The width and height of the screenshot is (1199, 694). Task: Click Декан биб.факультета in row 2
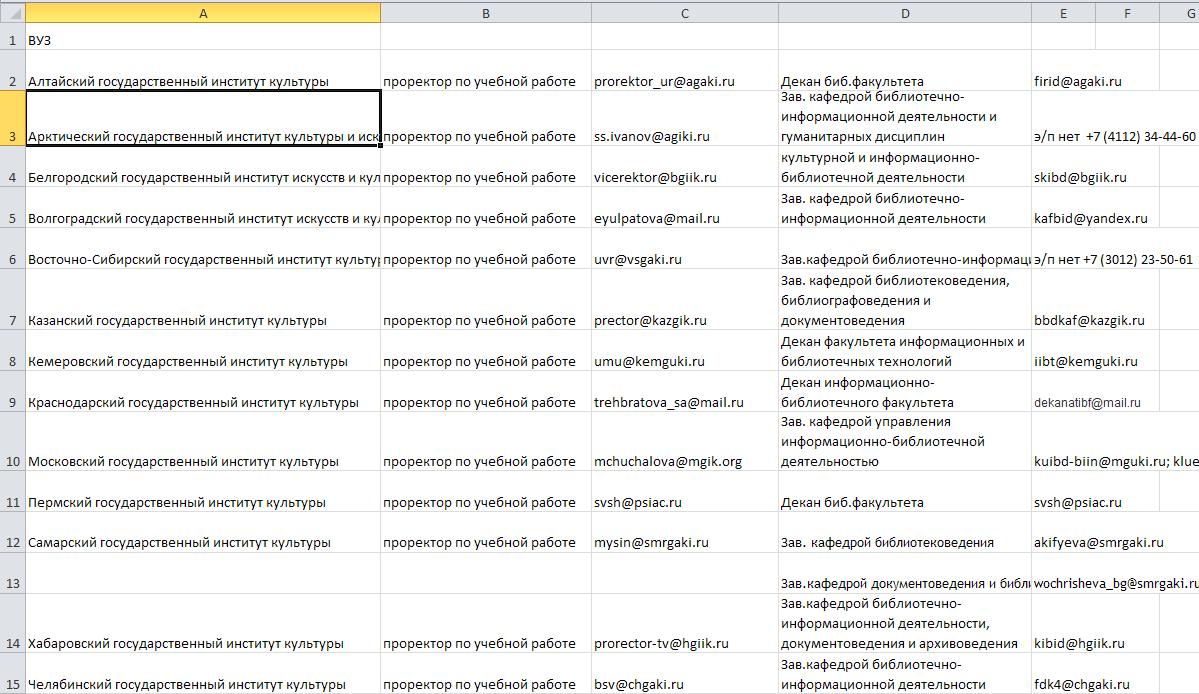pos(905,70)
